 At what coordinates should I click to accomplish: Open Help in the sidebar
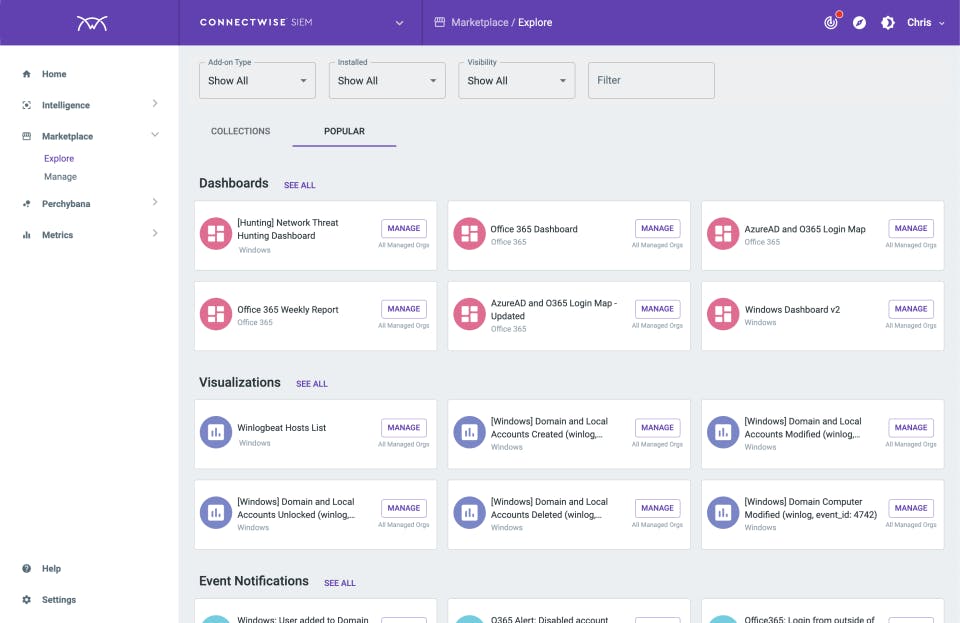51,569
